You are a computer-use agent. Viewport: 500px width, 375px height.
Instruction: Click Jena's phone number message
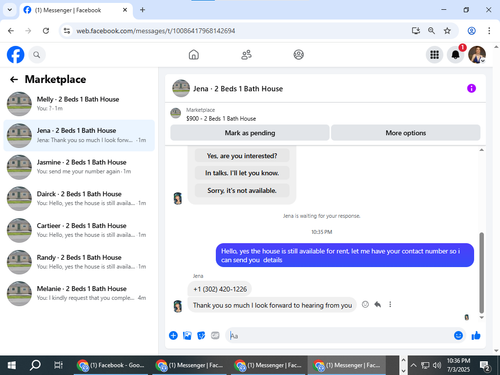tap(220, 289)
